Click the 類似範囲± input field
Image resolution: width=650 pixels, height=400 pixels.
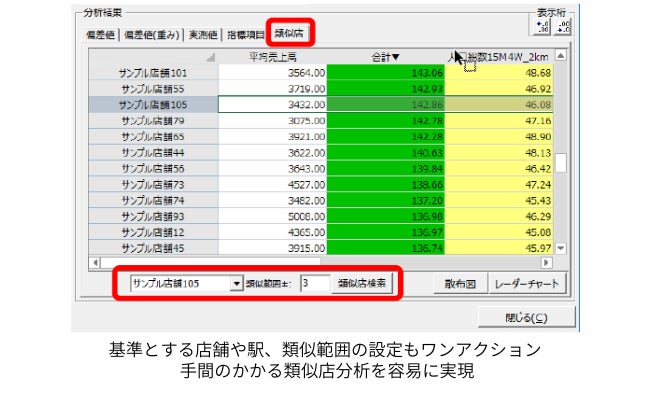click(315, 284)
